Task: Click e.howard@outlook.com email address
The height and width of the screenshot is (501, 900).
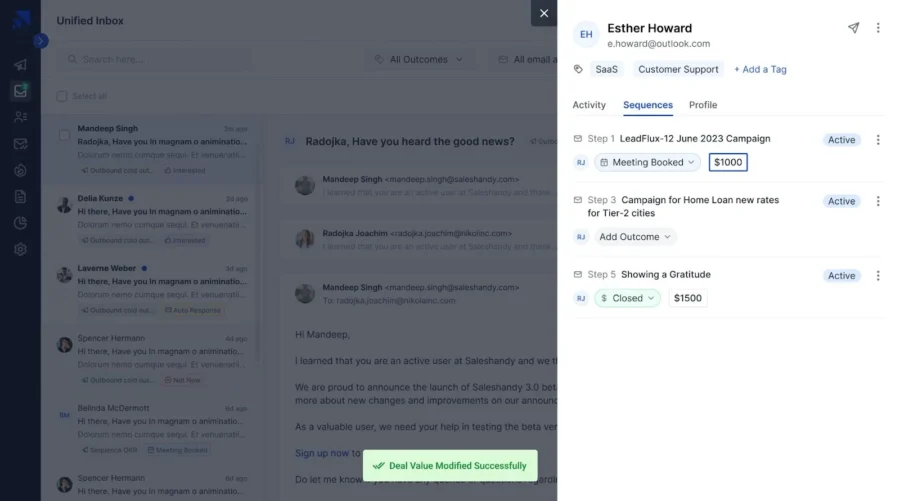Action: pos(658,44)
